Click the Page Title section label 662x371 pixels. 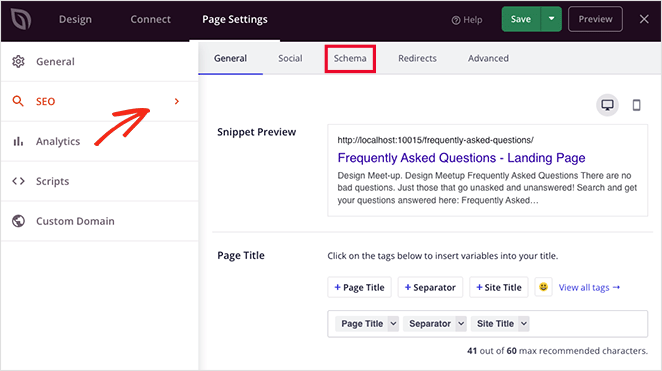click(x=241, y=255)
